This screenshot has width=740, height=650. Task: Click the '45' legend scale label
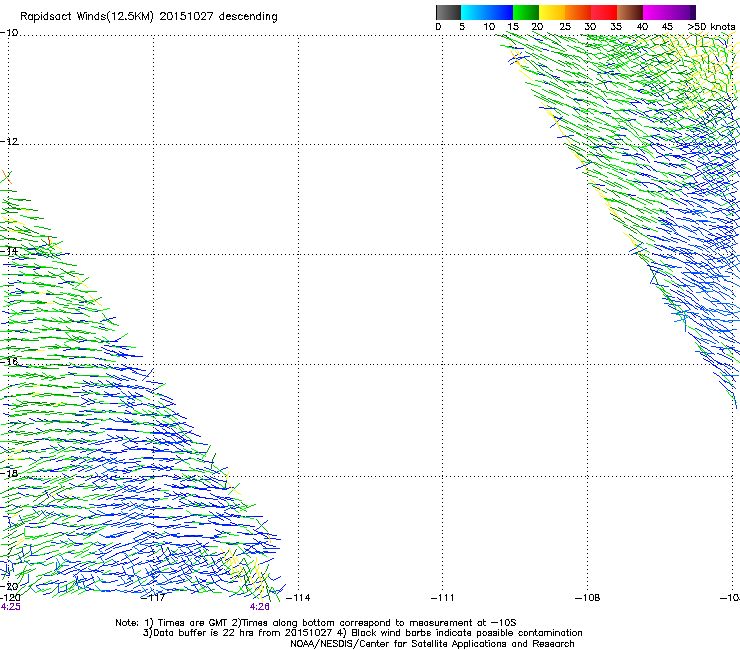[x=667, y=27]
